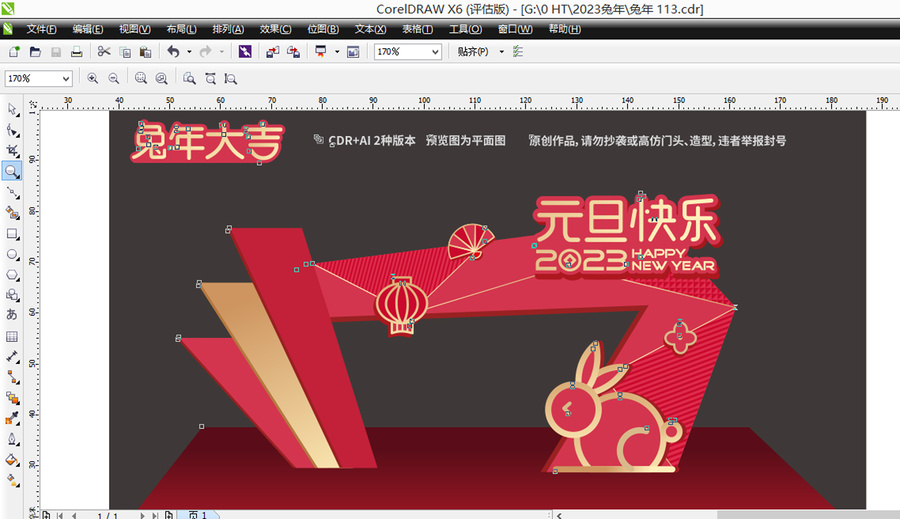Click the Copy icon in toolbar

pyautogui.click(x=125, y=52)
